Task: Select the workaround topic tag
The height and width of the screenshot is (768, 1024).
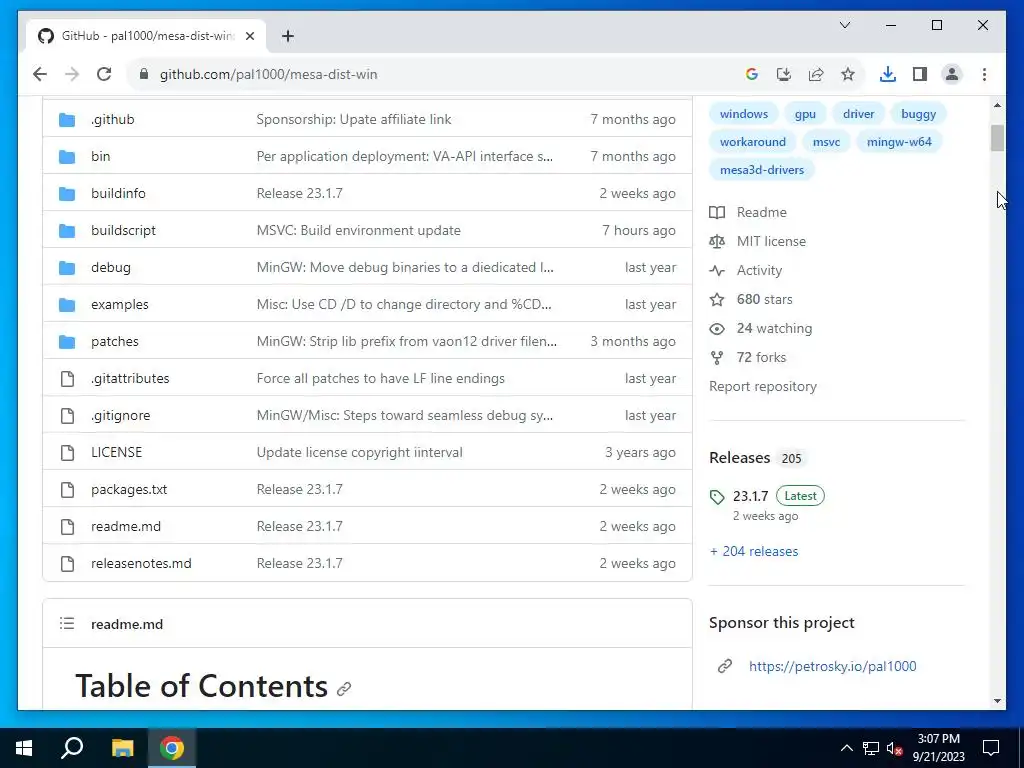Action: pos(753,142)
